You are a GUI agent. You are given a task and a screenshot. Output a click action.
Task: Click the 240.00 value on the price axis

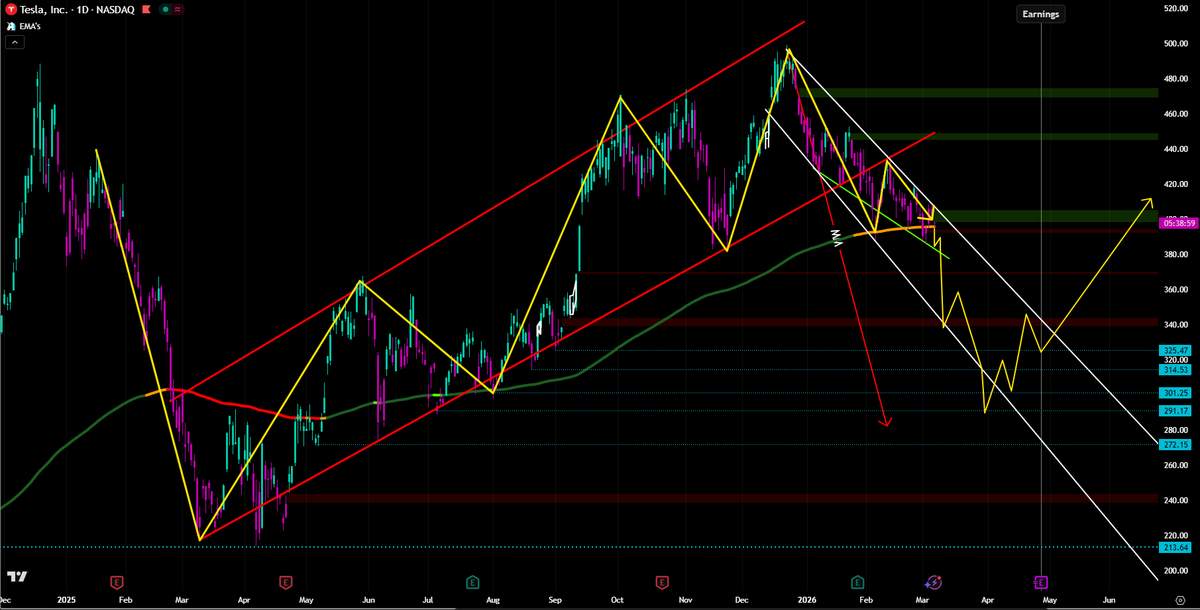click(1175, 500)
